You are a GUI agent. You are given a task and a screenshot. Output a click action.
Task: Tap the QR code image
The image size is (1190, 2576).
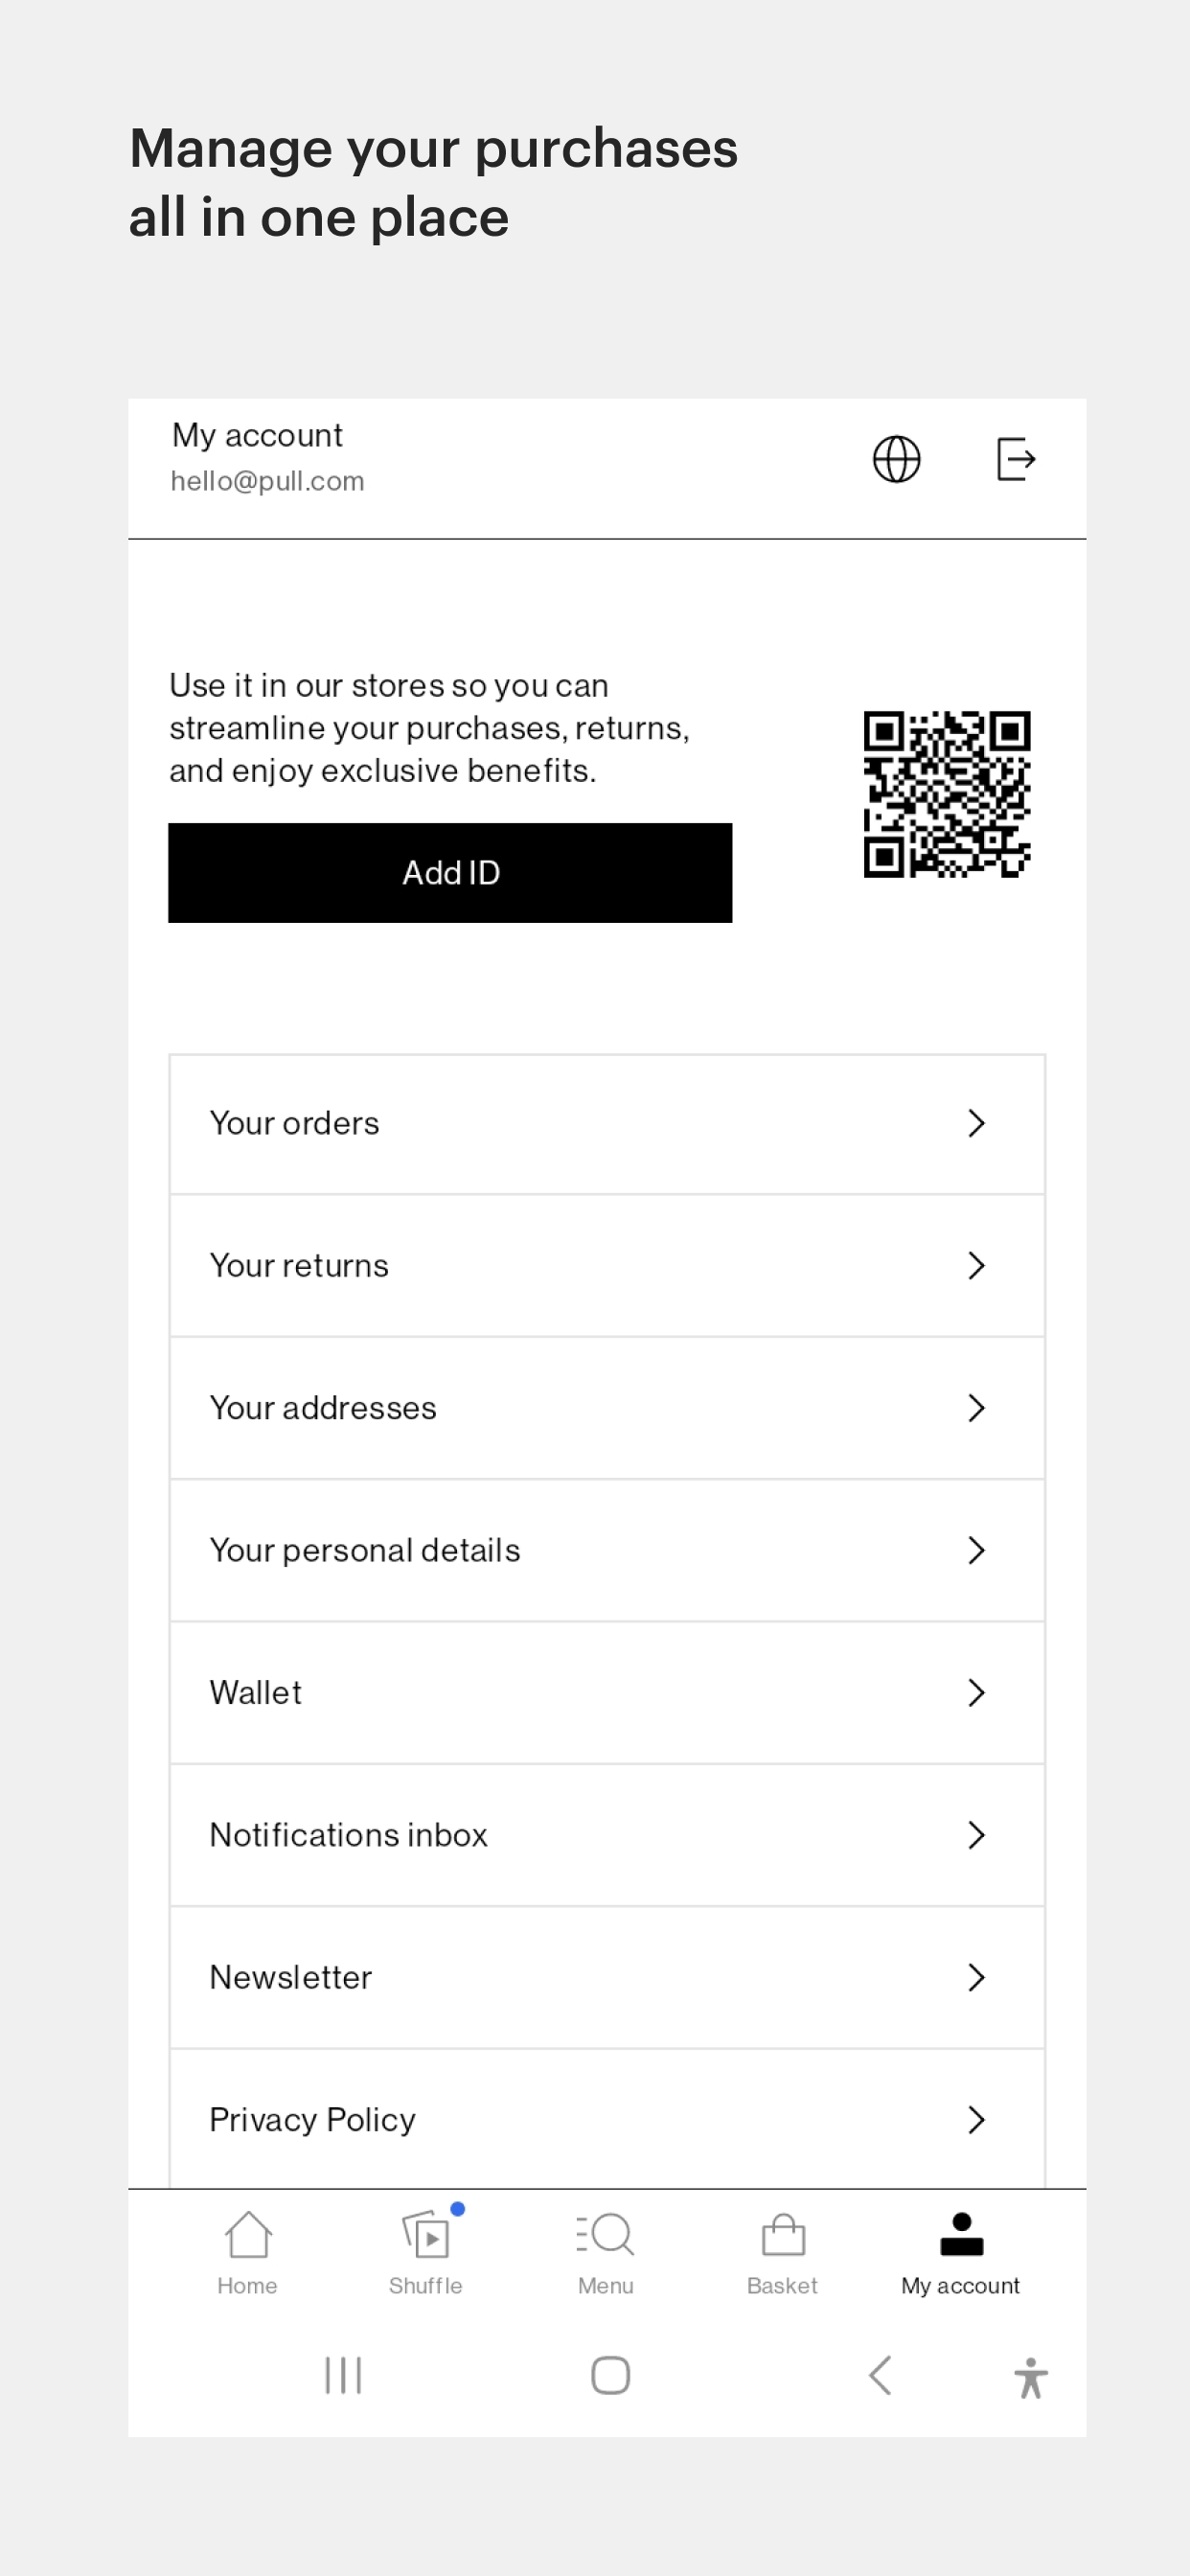pyautogui.click(x=946, y=794)
